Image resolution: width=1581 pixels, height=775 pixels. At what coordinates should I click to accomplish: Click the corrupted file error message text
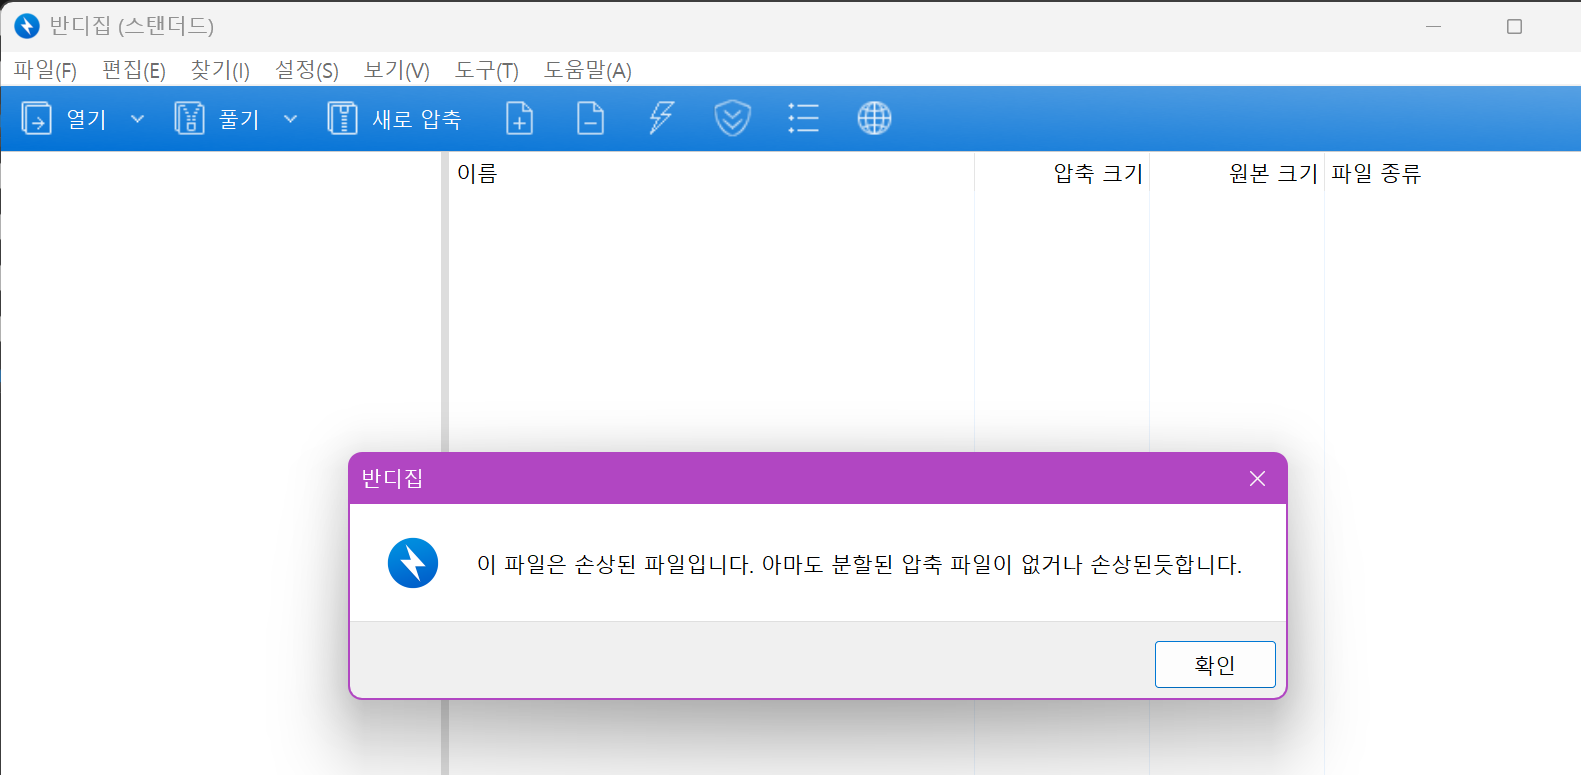(x=859, y=565)
